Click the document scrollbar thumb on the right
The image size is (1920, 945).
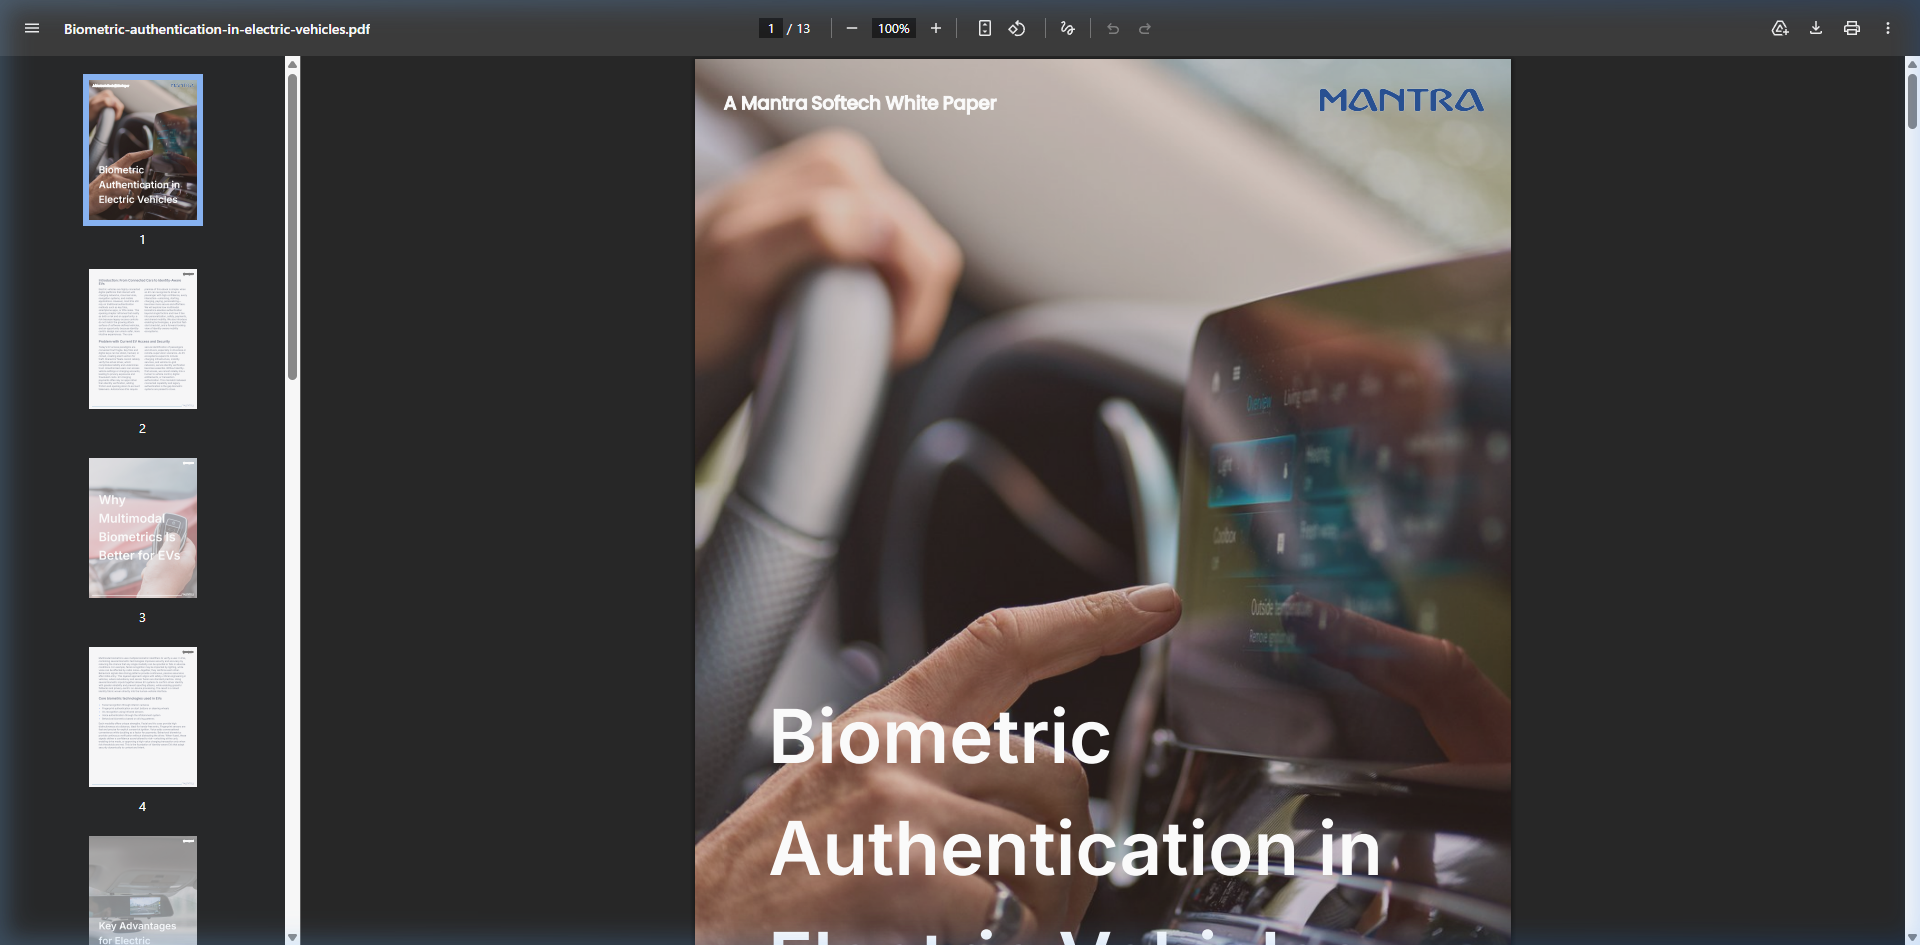(1912, 101)
